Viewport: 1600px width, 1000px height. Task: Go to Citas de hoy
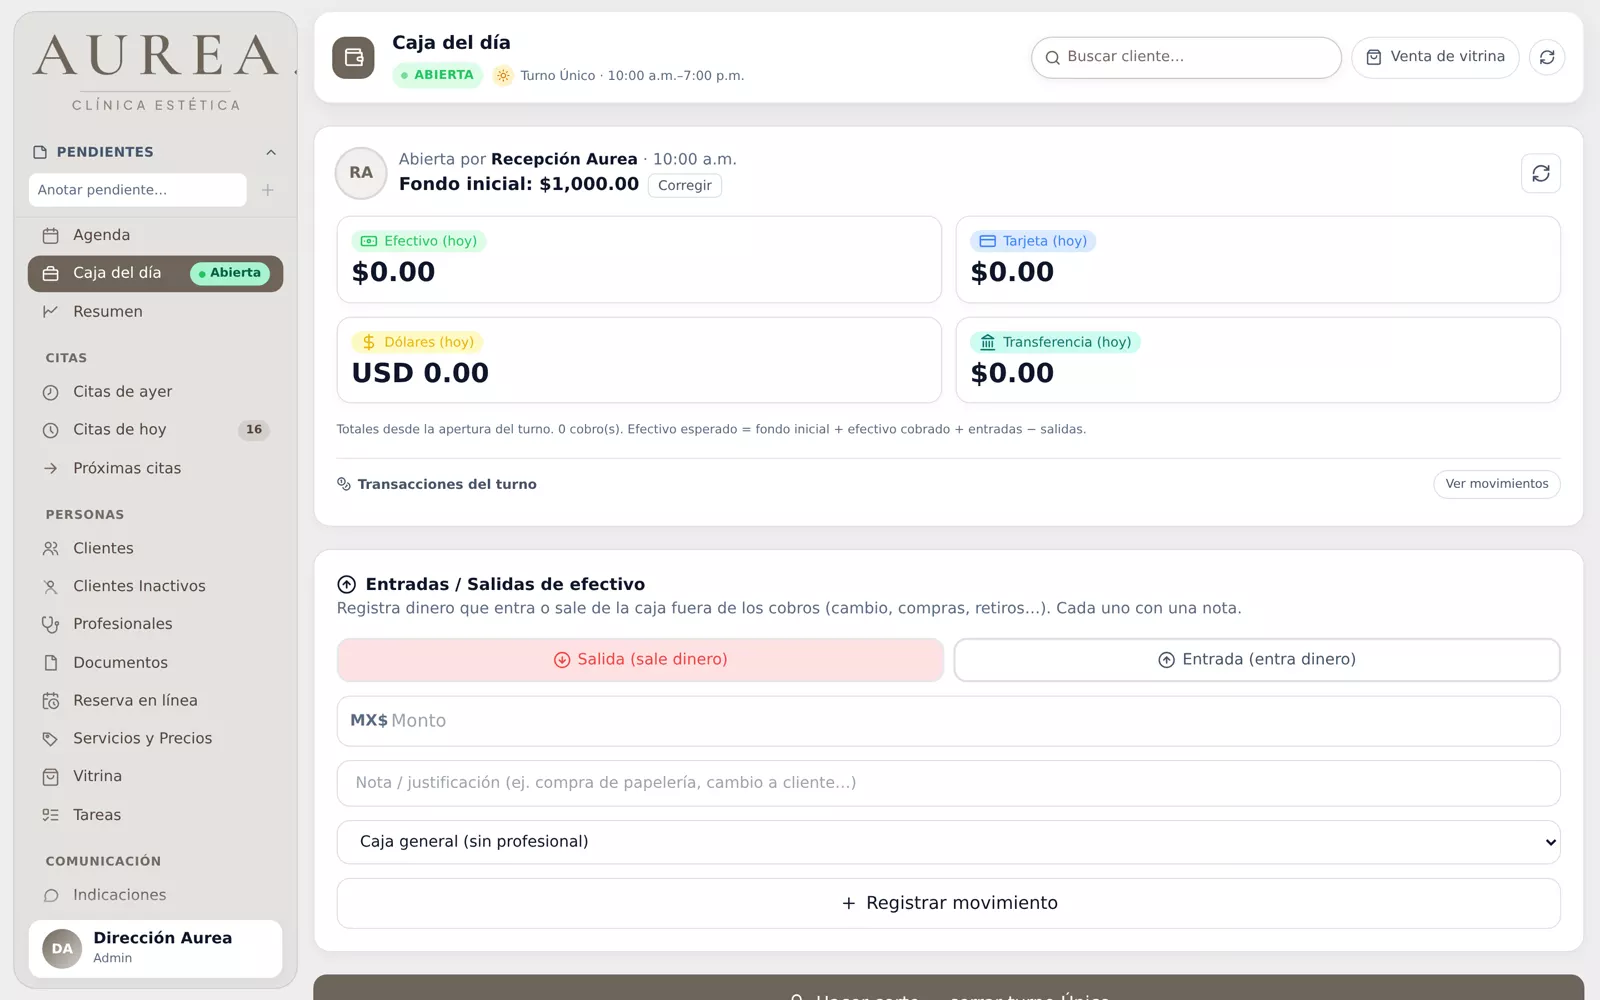(155, 430)
